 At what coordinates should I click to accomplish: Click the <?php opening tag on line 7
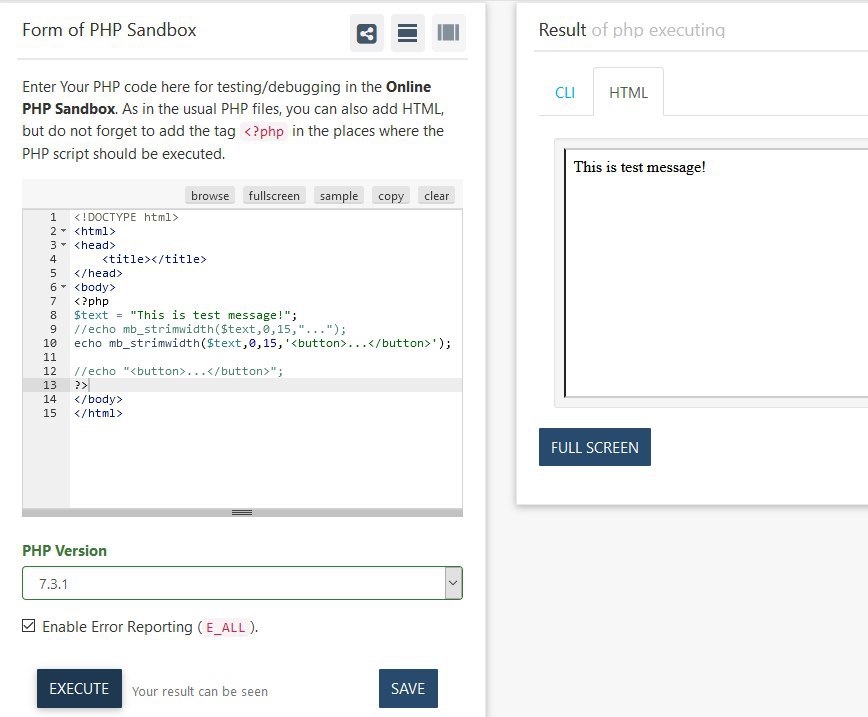[x=91, y=301]
